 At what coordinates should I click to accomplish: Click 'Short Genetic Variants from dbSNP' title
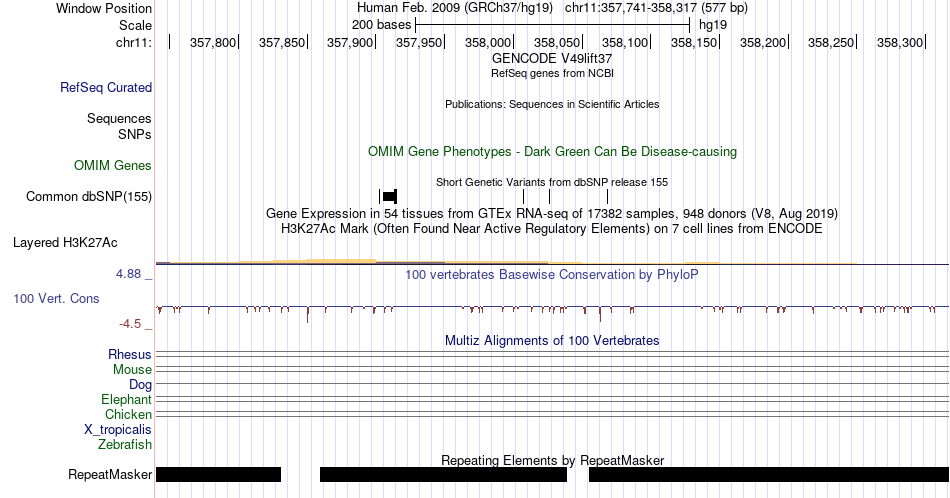552,182
